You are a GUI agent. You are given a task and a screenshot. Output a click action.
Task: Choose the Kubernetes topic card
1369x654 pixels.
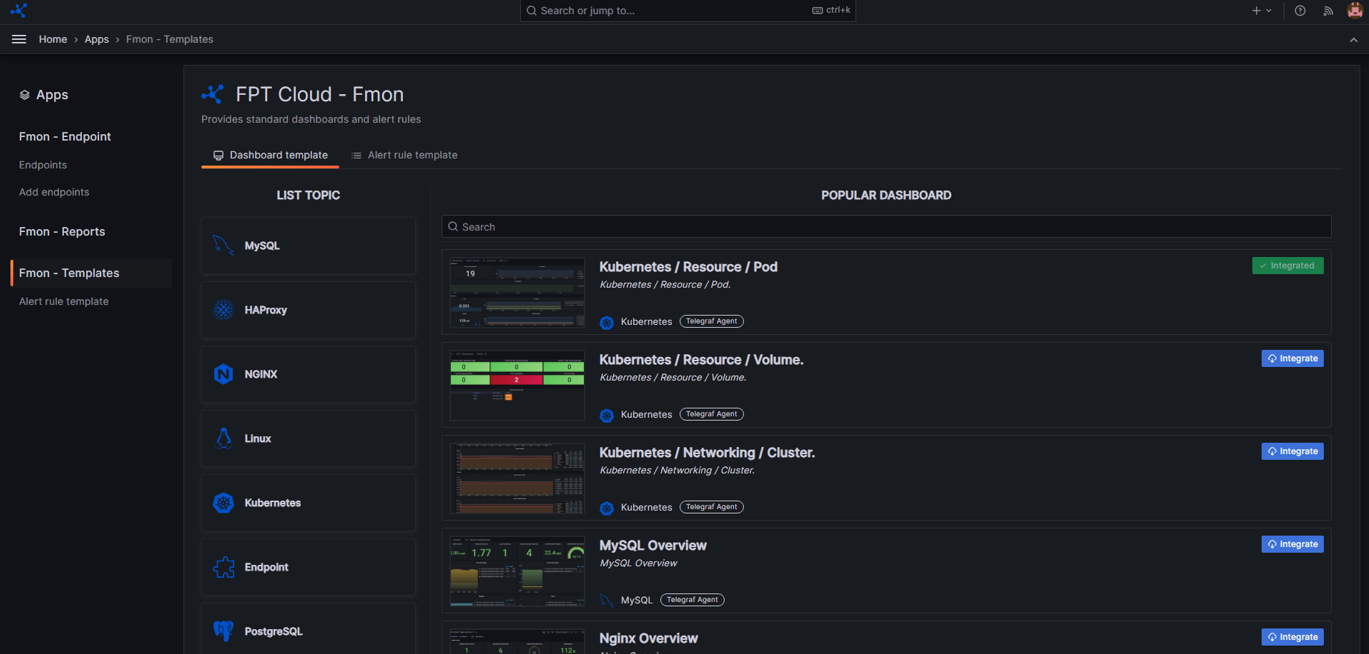(308, 503)
